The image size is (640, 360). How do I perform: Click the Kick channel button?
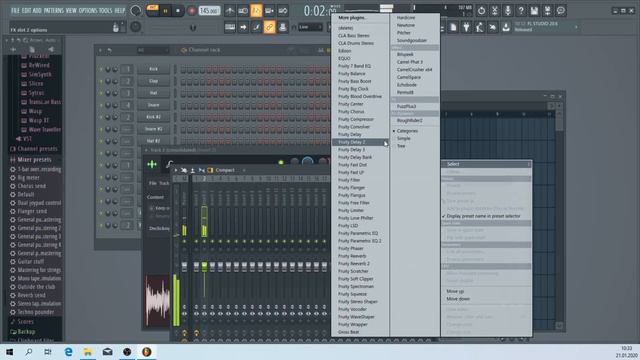tap(153, 69)
